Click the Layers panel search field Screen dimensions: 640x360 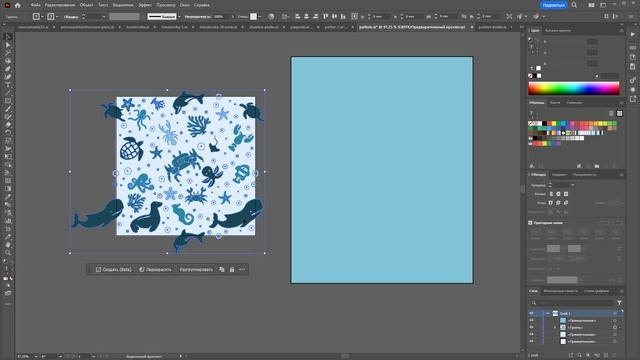(572, 302)
